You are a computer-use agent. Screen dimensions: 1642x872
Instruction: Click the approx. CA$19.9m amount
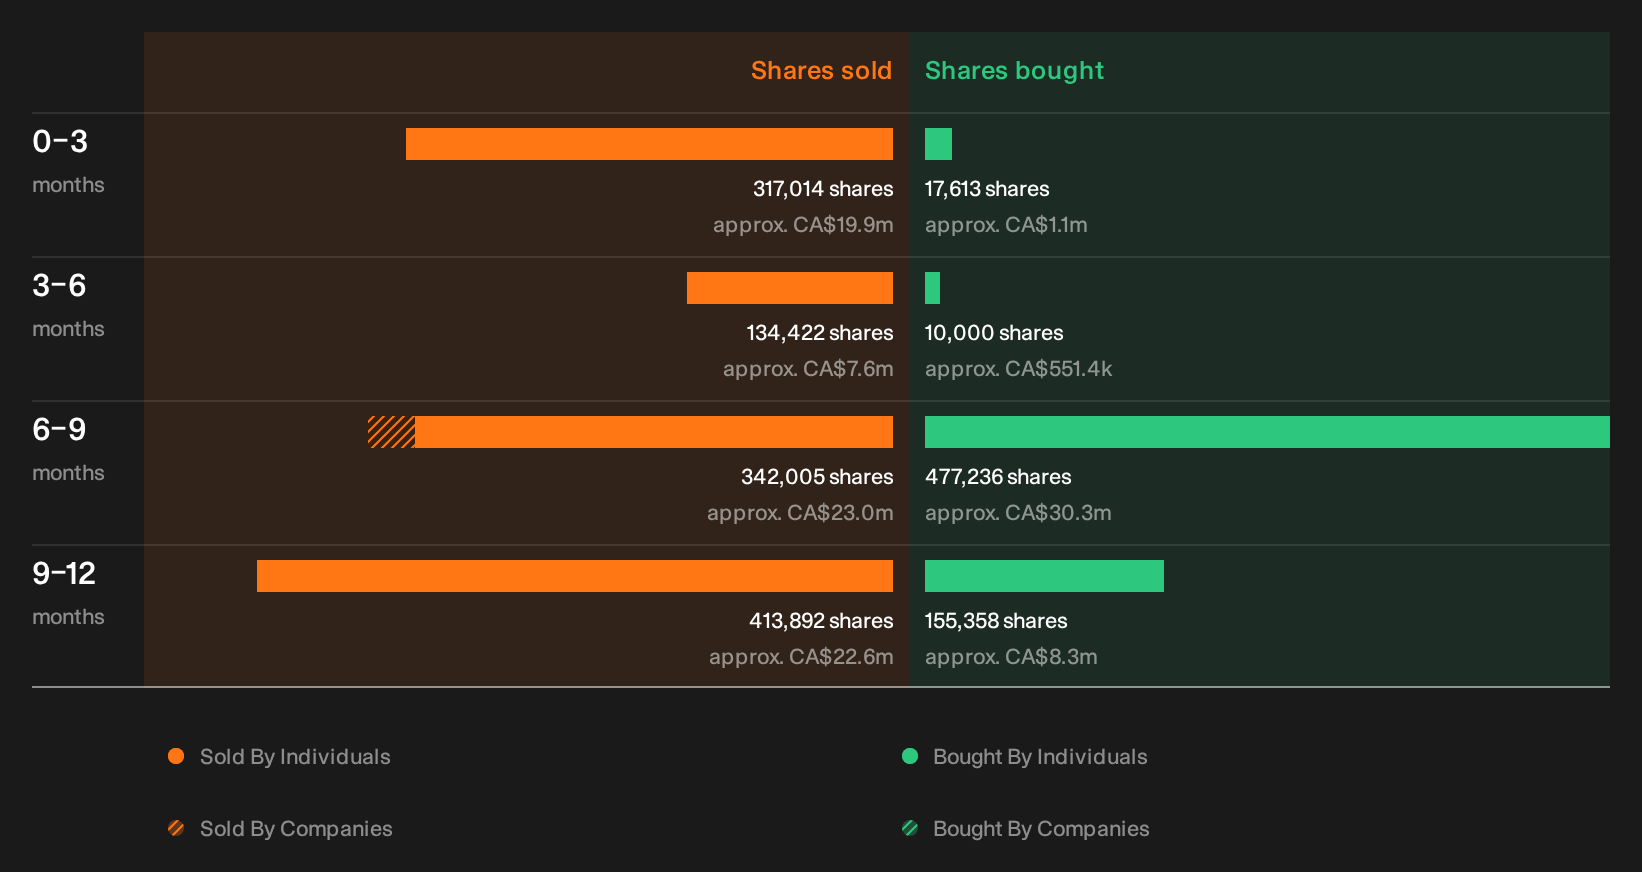(x=803, y=225)
